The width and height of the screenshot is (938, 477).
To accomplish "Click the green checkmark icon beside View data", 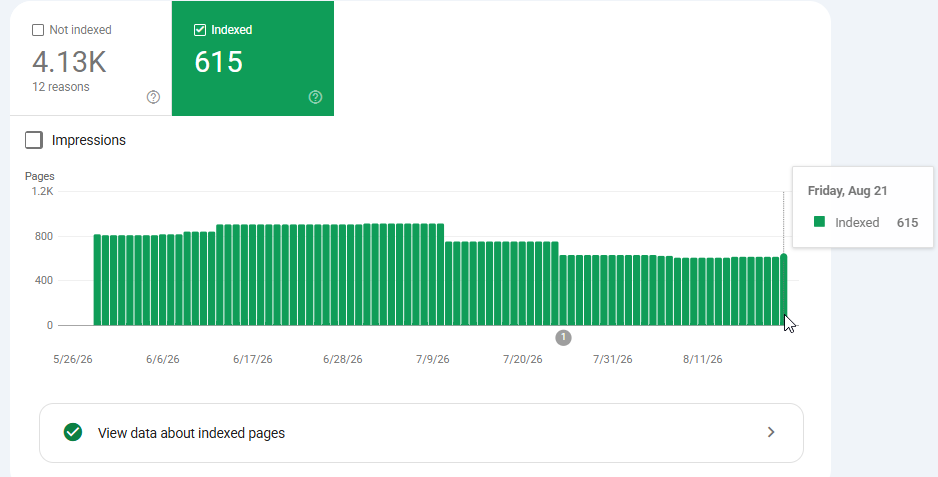I will (73, 432).
